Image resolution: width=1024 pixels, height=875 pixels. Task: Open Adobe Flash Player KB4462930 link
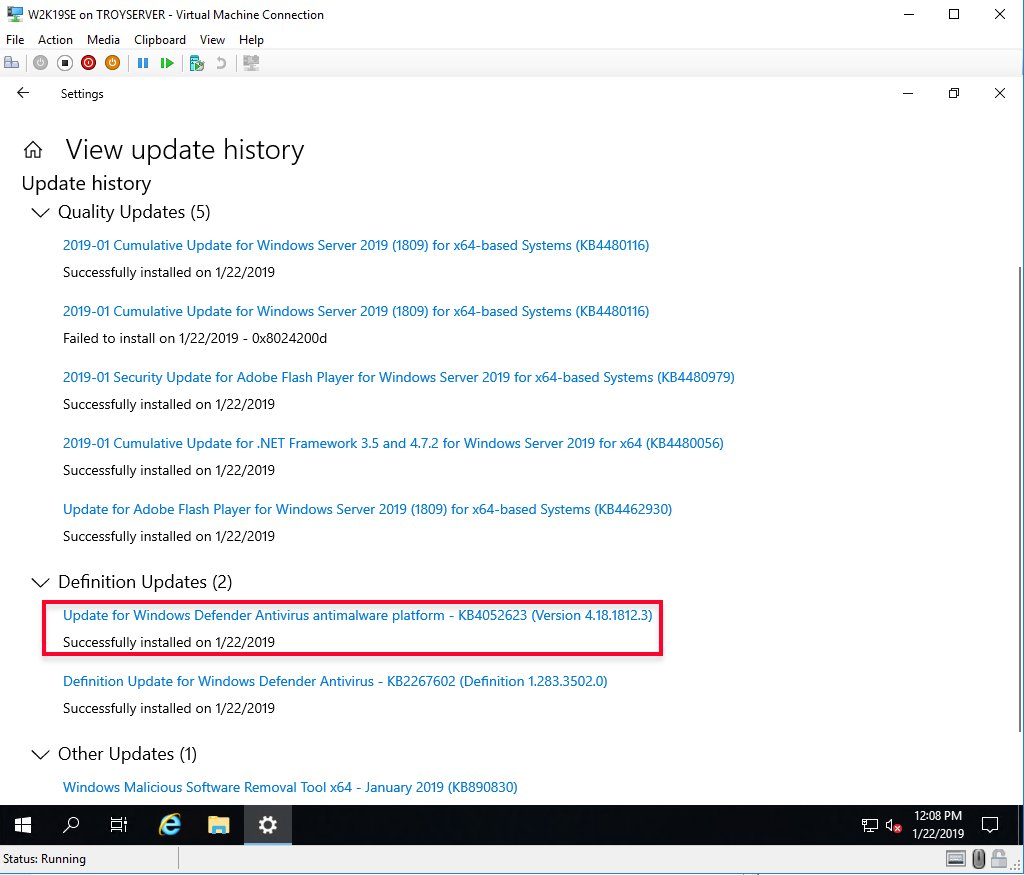[x=367, y=509]
